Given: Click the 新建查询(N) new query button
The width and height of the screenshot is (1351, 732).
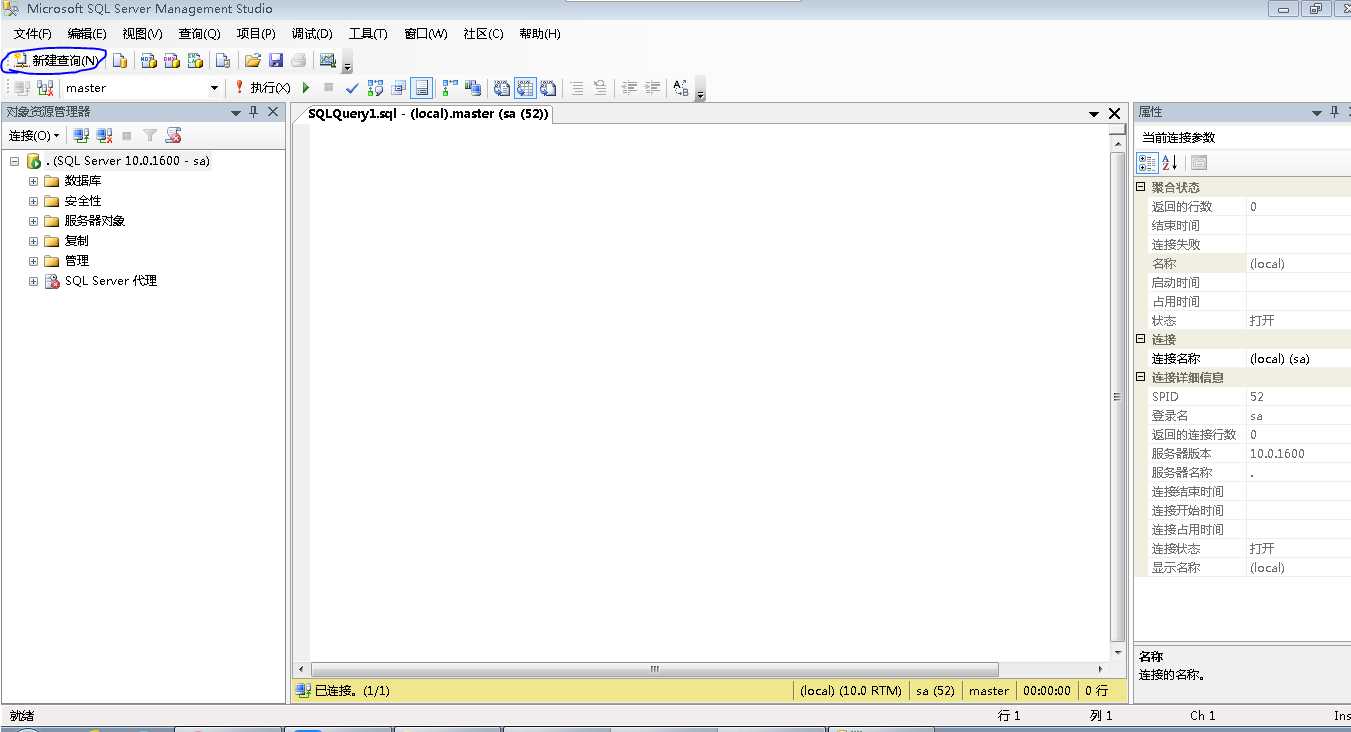Looking at the screenshot, I should pos(56,61).
